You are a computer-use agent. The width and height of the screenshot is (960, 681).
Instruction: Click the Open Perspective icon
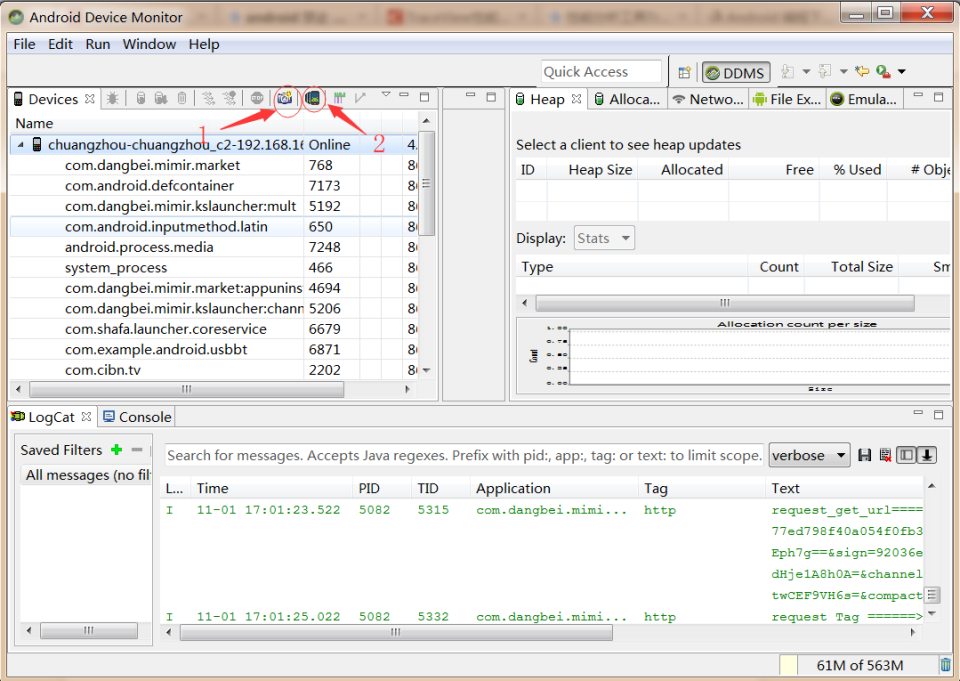[684, 72]
